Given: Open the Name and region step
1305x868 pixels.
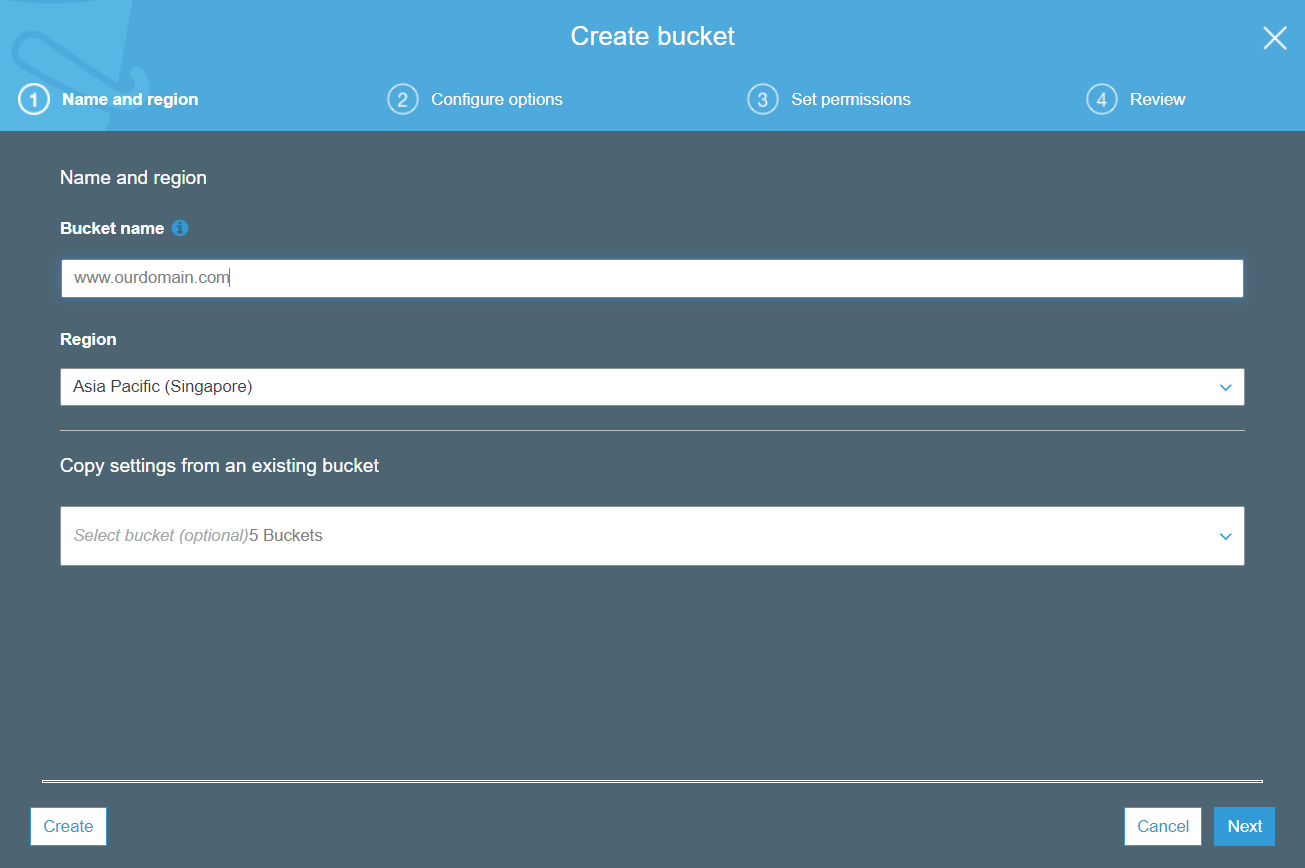Looking at the screenshot, I should click(x=130, y=99).
